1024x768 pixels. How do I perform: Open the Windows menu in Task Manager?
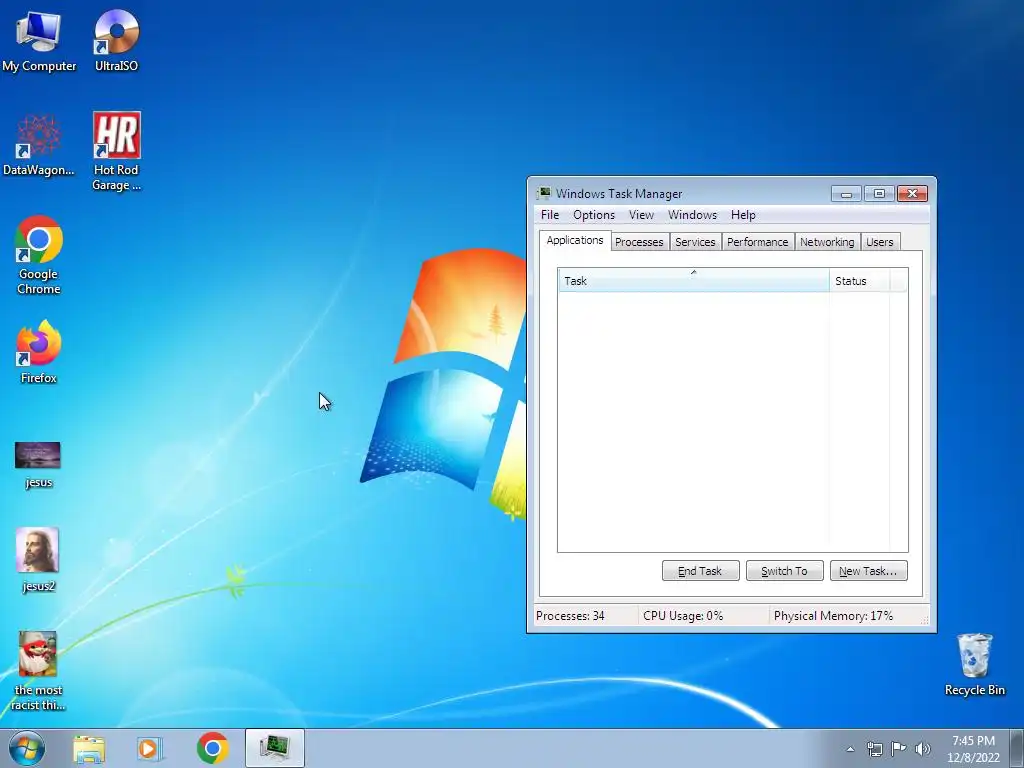pos(692,215)
